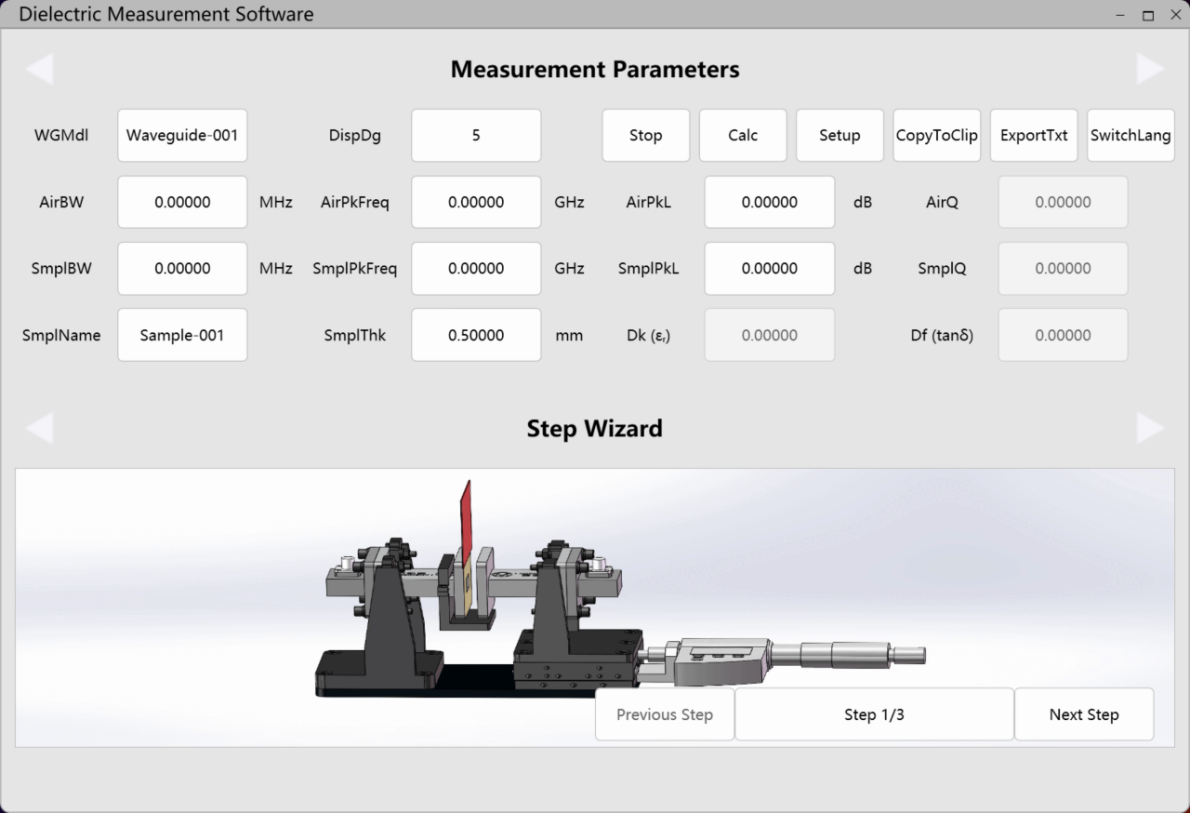1190x813 pixels.
Task: Click the Dk (εr) result field
Action: tap(770, 335)
